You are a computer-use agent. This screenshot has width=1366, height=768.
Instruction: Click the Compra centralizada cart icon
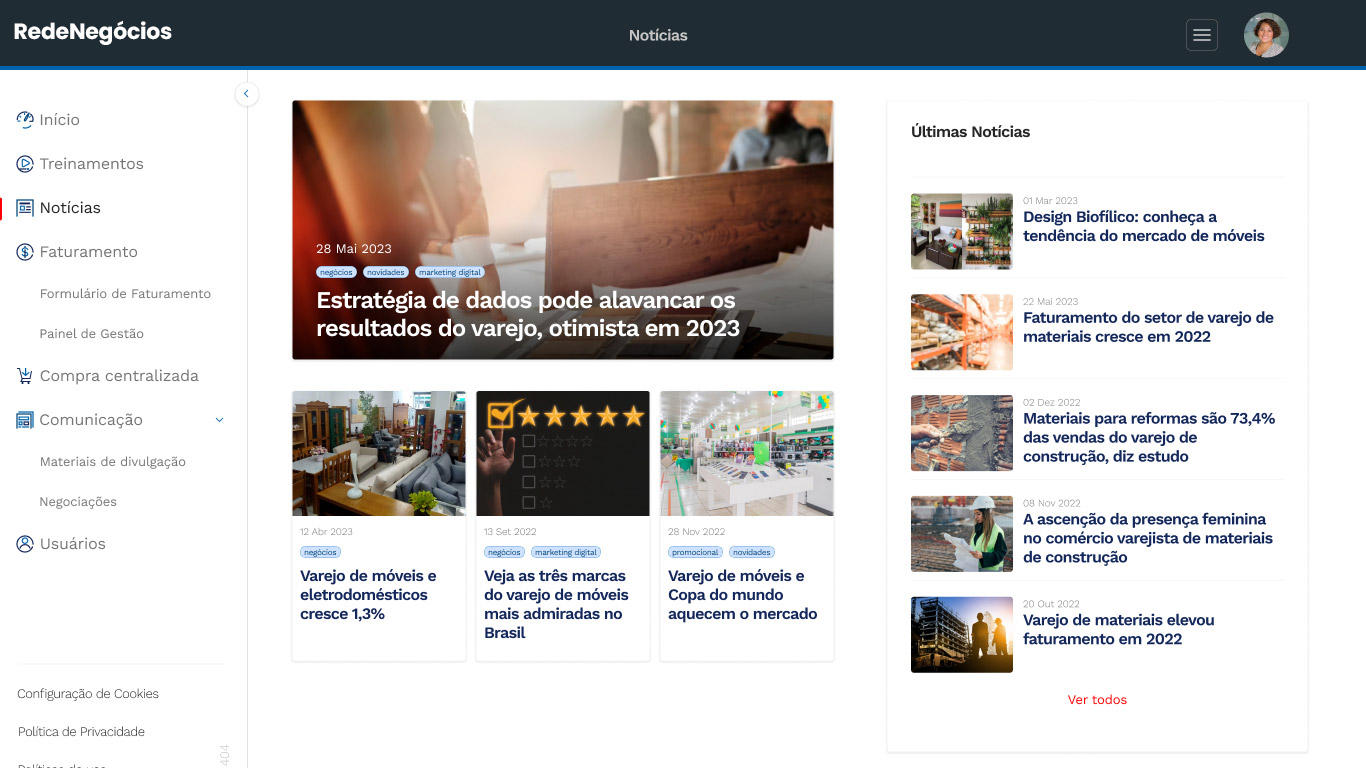tap(25, 376)
